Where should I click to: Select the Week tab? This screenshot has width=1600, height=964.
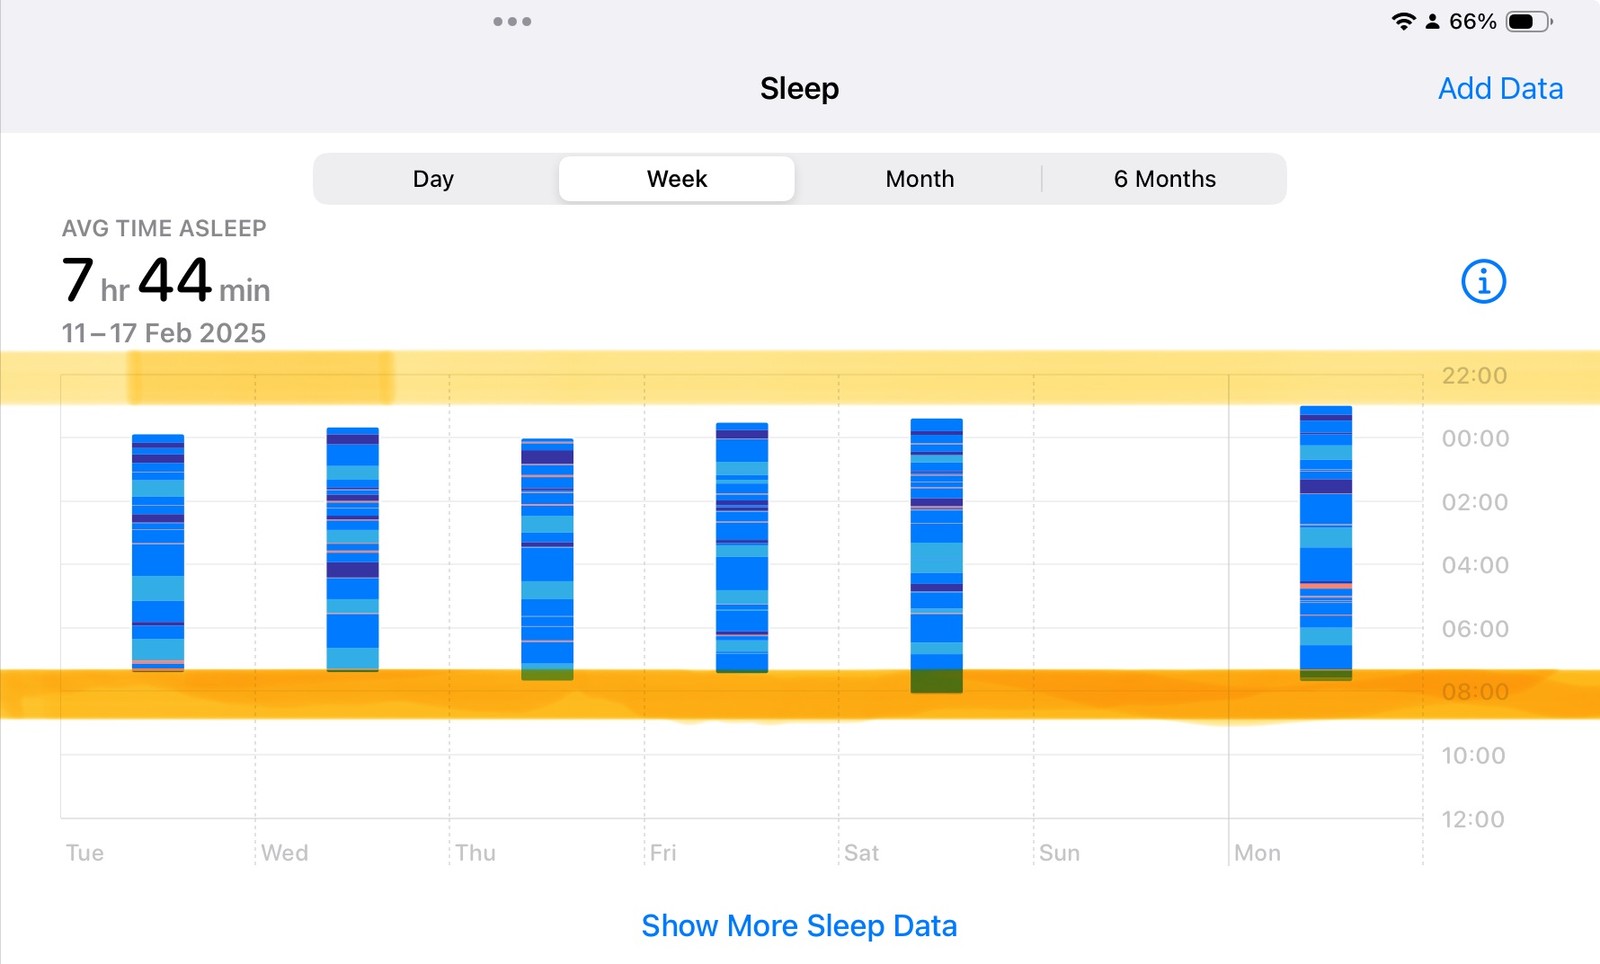677,179
